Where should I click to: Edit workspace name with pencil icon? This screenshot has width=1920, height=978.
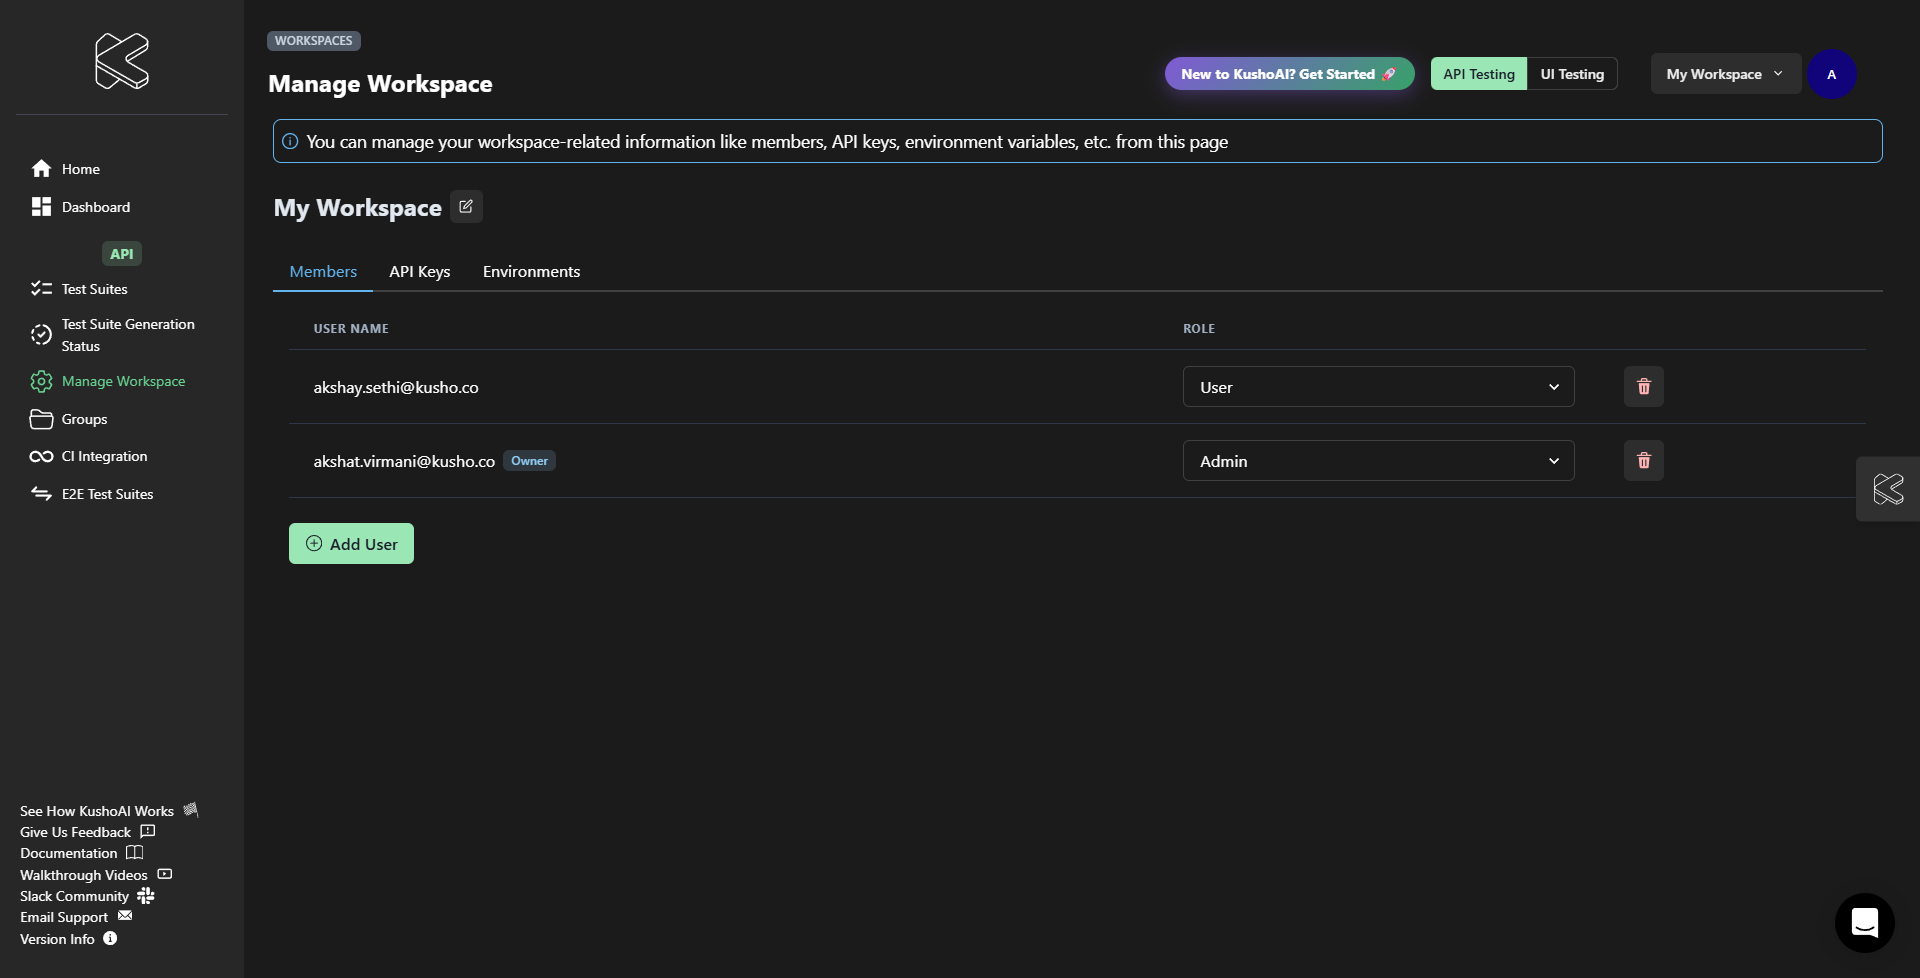(x=466, y=207)
